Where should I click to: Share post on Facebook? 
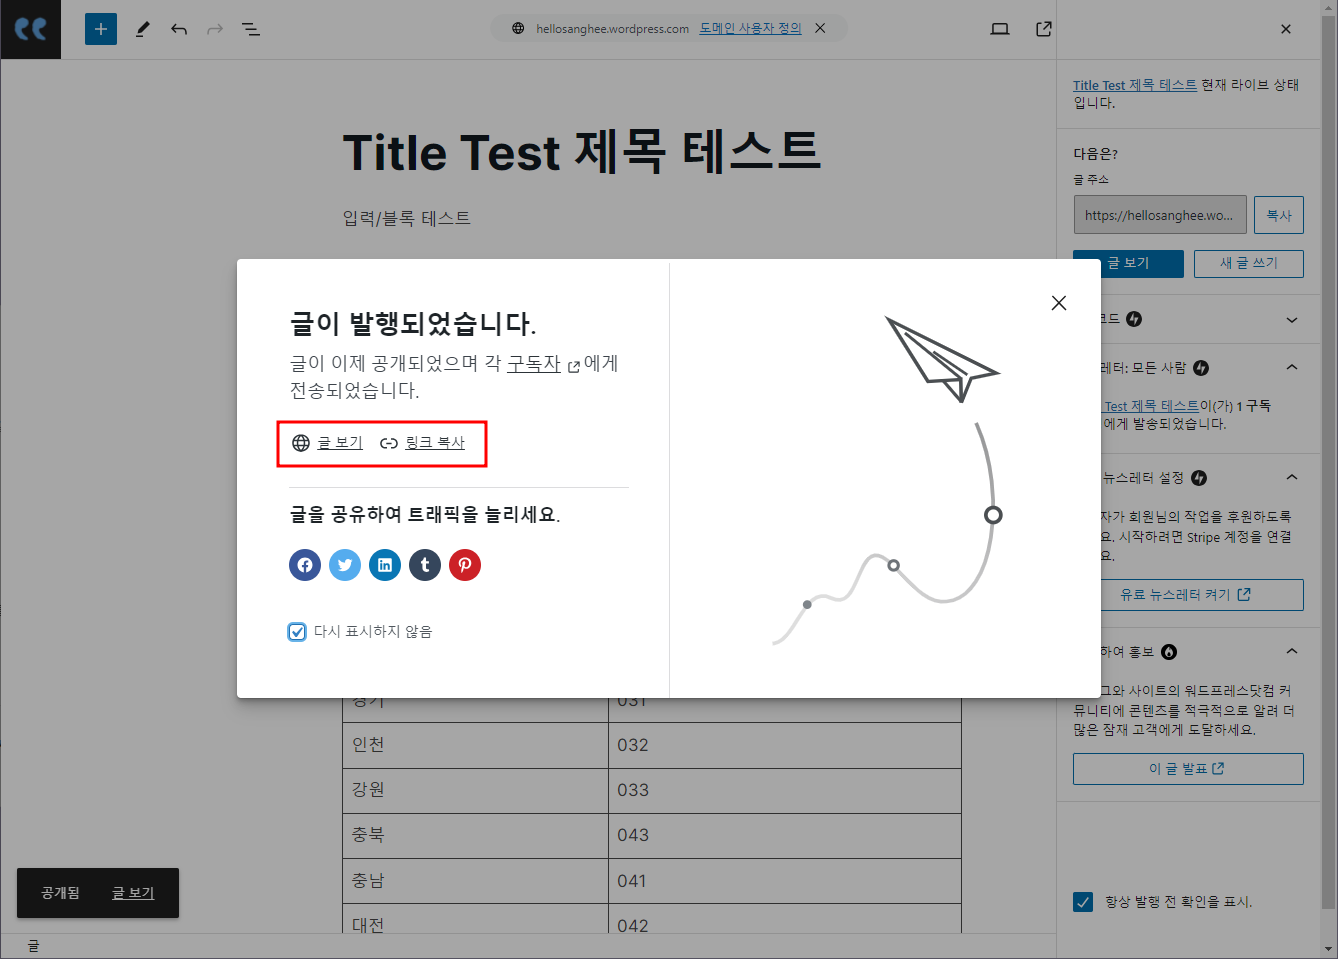[305, 565]
